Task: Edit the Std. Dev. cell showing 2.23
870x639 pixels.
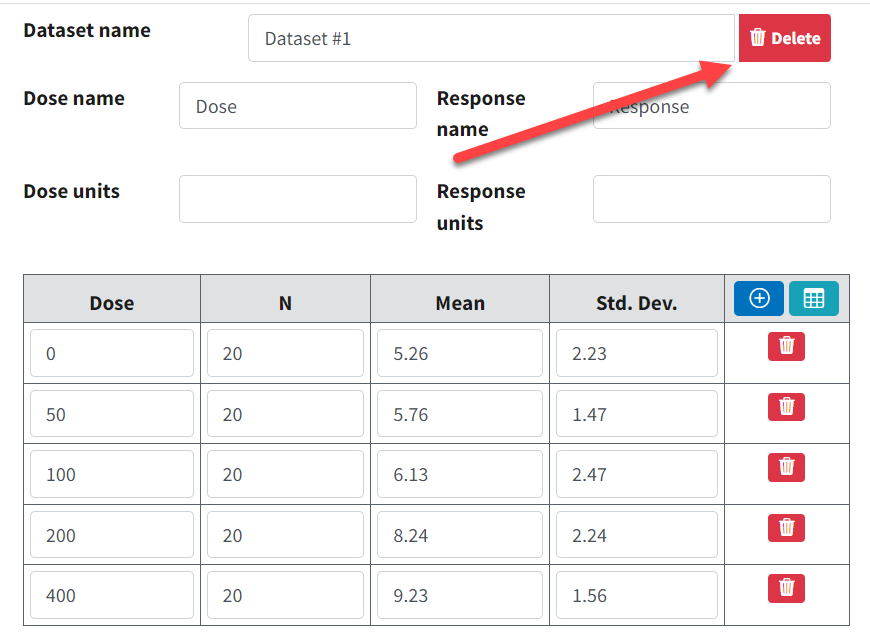Action: click(636, 353)
